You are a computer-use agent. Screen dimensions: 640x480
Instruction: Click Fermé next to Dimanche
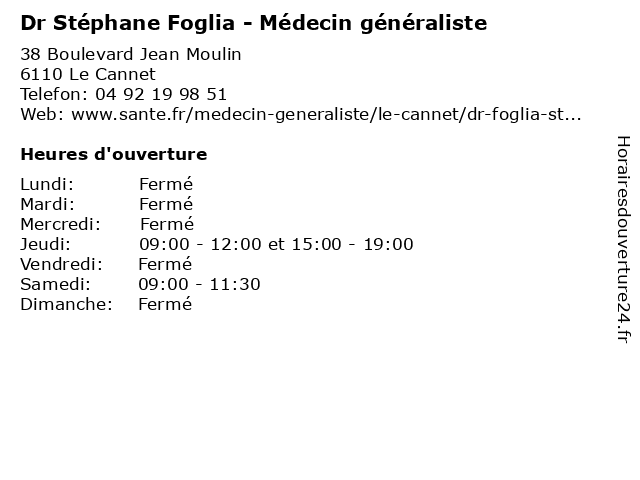pyautogui.click(x=165, y=304)
